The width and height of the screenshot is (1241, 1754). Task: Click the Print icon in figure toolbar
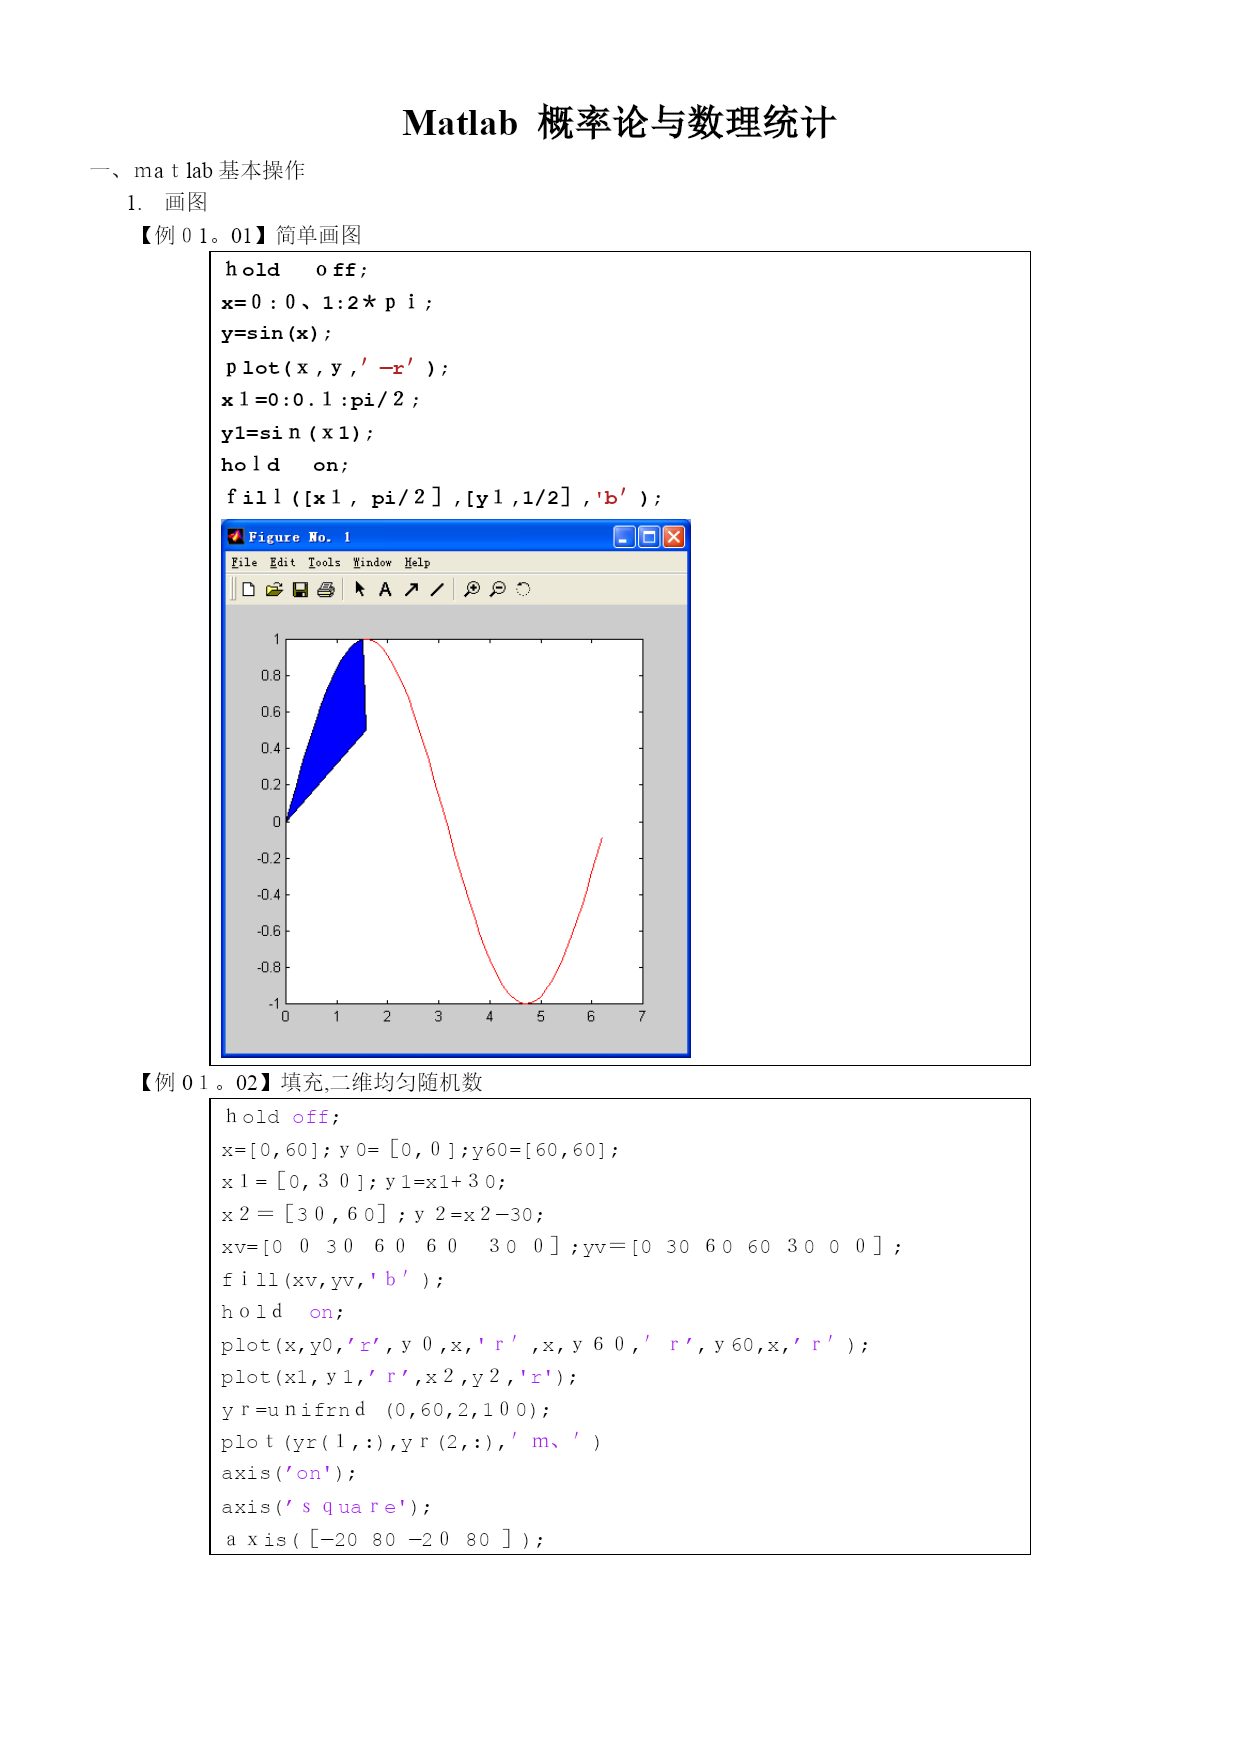point(326,590)
